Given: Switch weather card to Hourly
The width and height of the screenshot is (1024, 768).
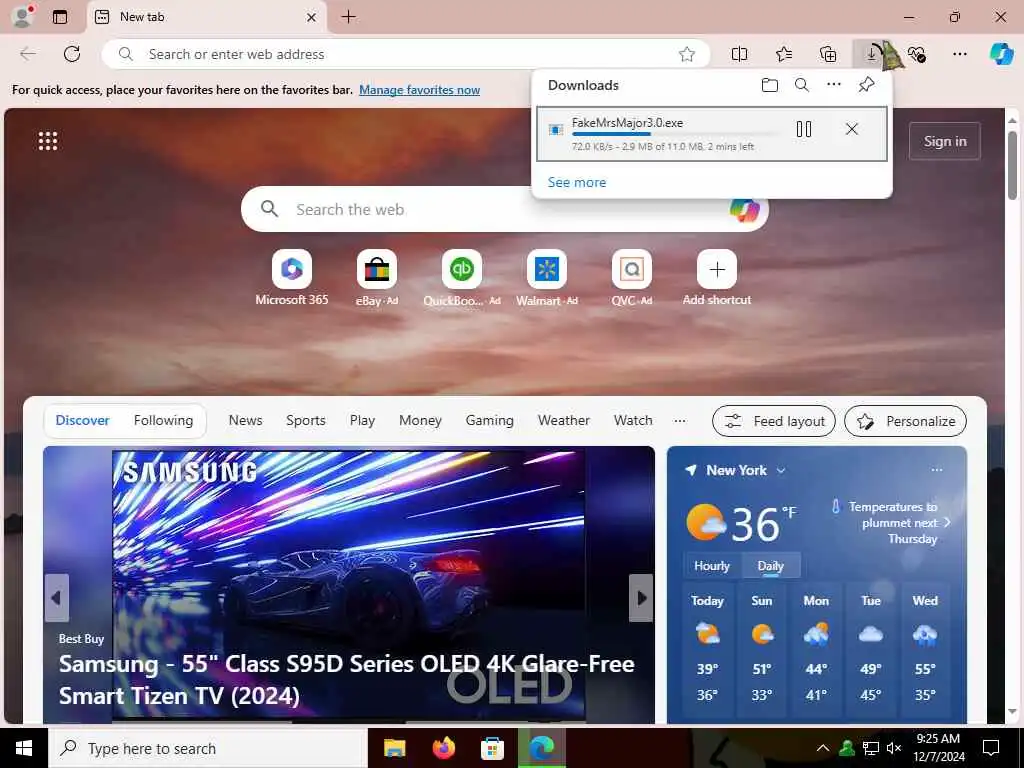Looking at the screenshot, I should coord(712,566).
